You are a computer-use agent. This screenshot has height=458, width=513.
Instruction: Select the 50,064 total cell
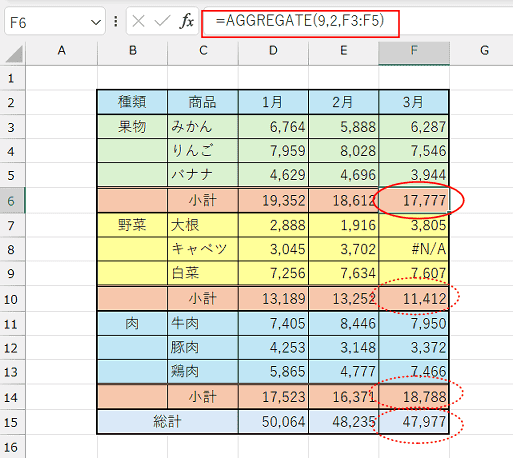coord(274,422)
